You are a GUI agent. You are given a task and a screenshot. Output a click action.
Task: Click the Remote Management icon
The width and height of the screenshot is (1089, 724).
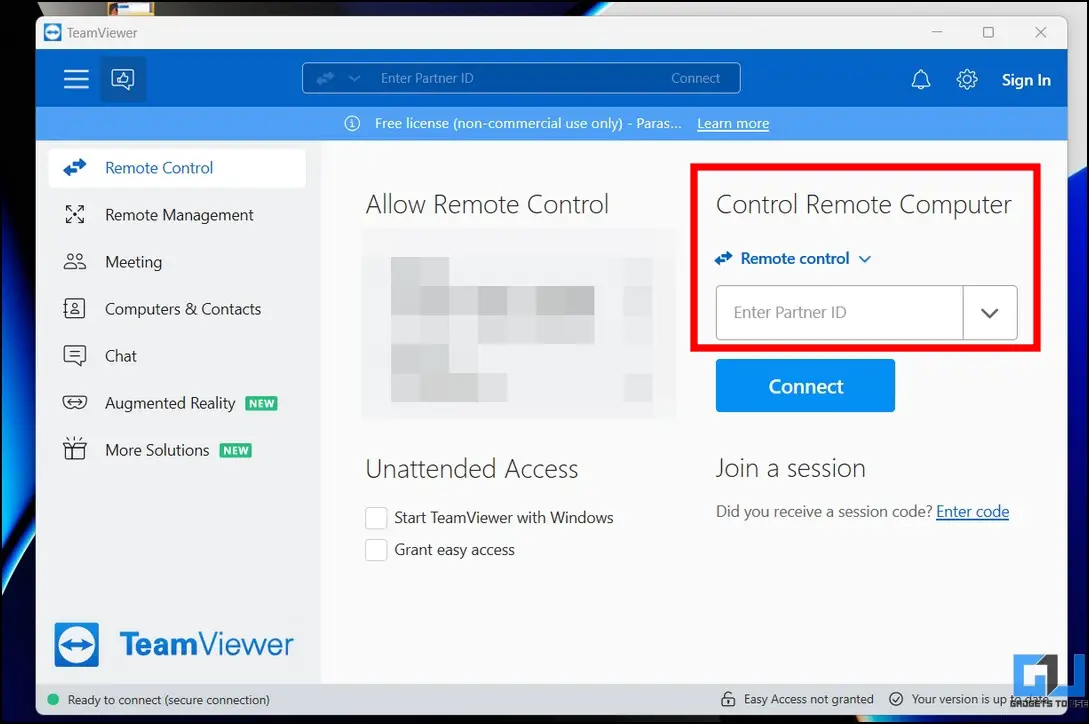point(75,215)
